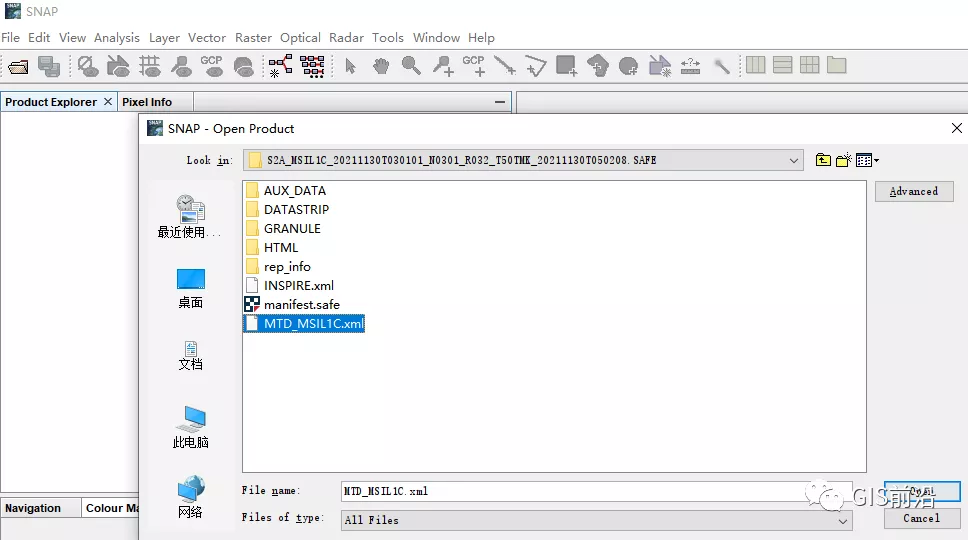Click the magic wand tool icon
Image resolution: width=968 pixels, height=540 pixels.
tap(721, 66)
